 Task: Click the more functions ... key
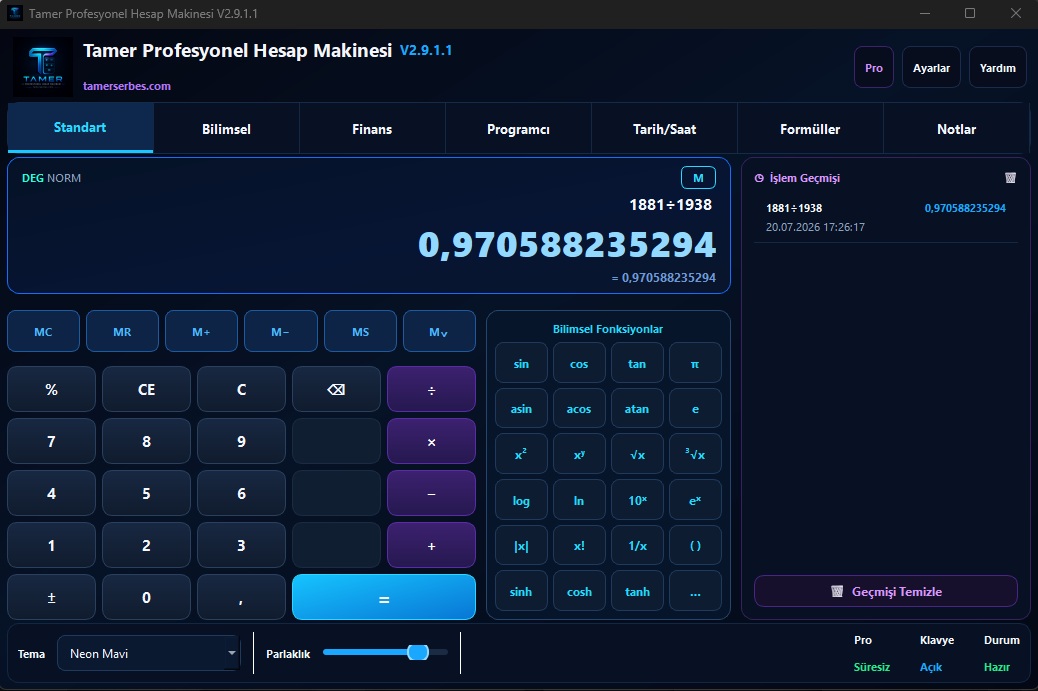695,591
